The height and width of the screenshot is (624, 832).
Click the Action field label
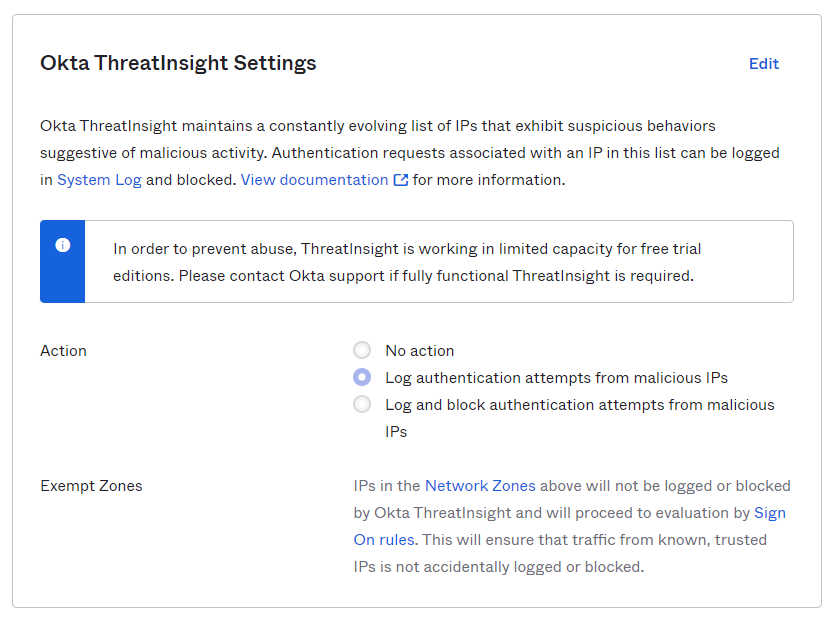click(x=63, y=351)
